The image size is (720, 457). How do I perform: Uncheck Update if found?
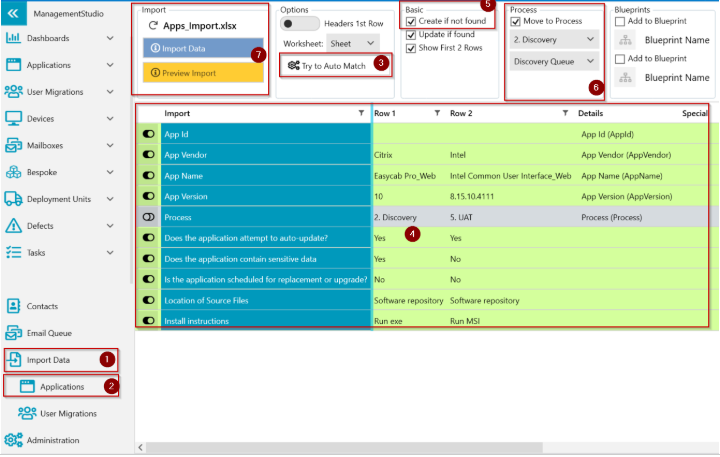click(x=411, y=35)
